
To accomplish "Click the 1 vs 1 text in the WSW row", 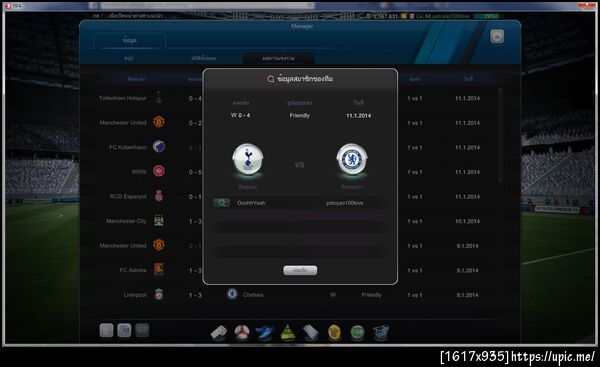I will 415,172.
